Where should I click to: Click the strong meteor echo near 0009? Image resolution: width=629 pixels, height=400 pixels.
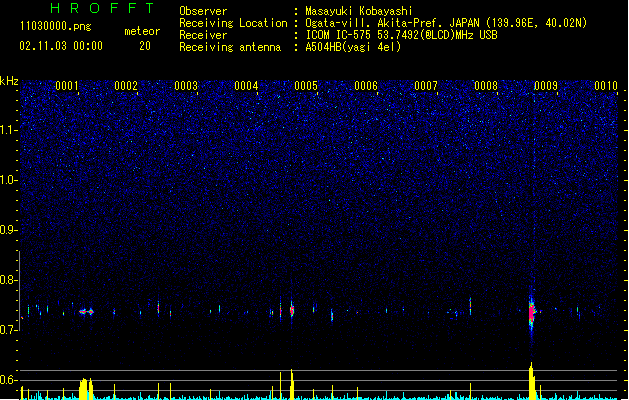click(x=532, y=312)
